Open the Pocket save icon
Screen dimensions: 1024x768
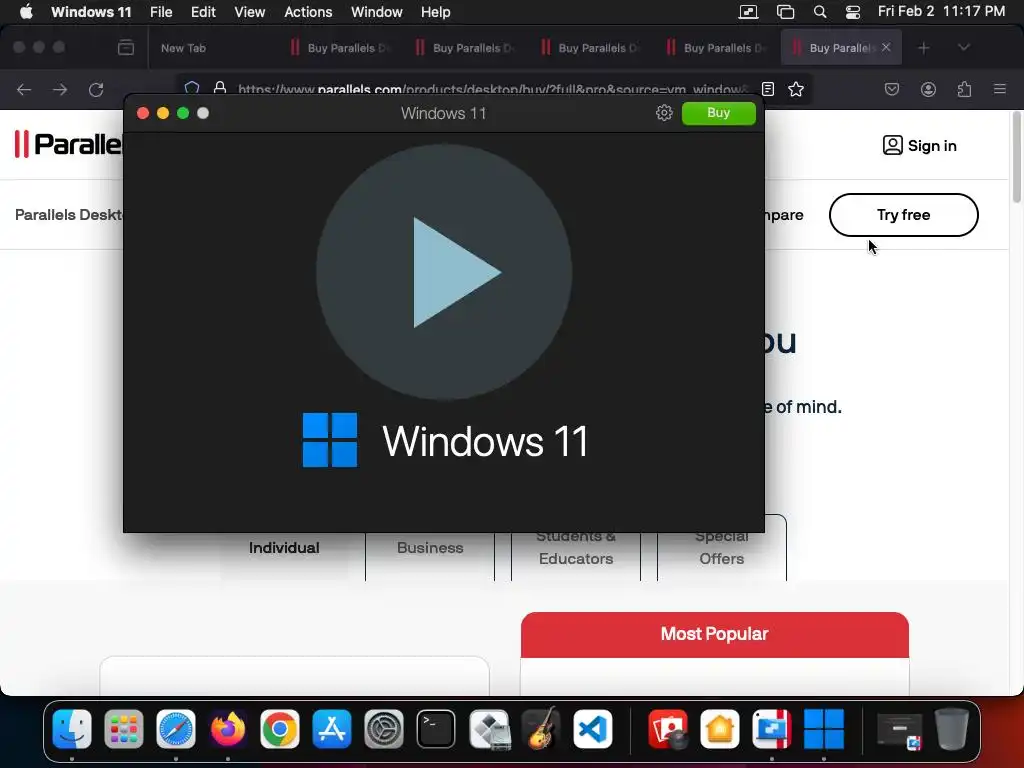pyautogui.click(x=891, y=89)
